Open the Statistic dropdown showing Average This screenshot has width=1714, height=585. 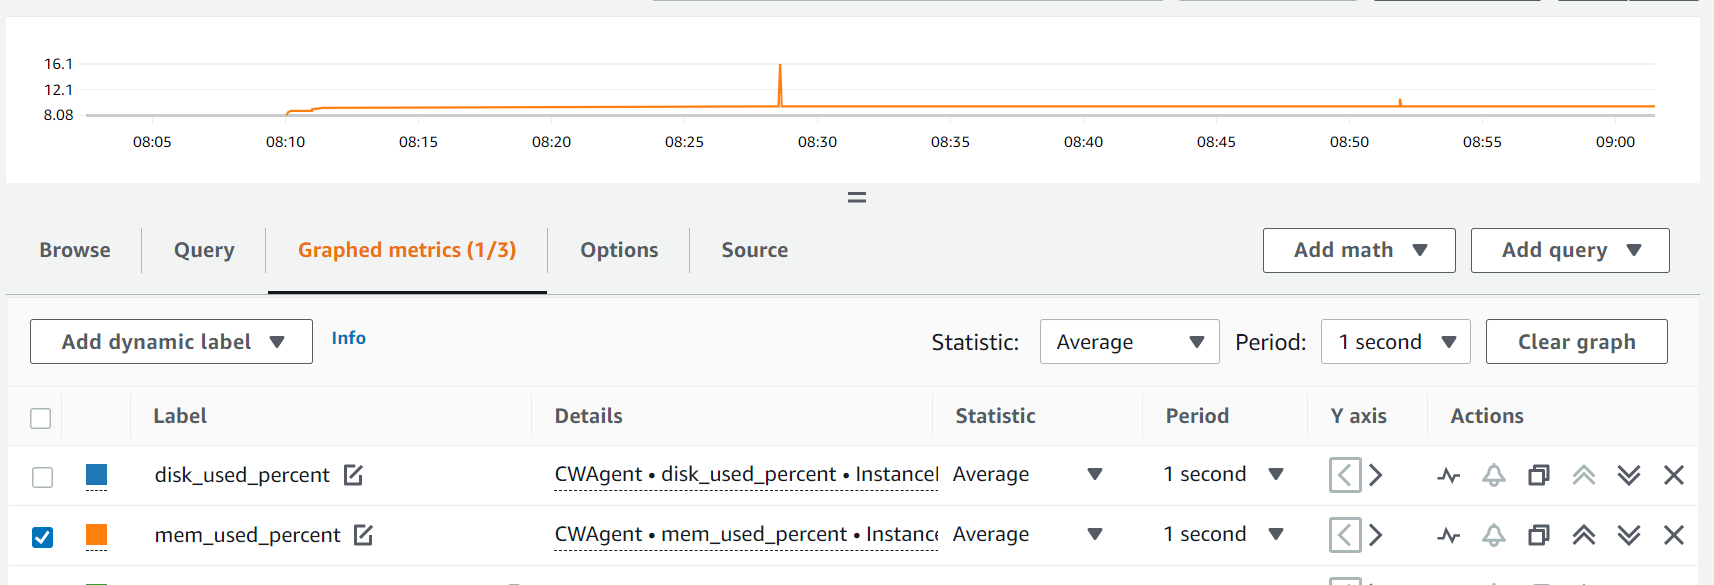click(1128, 341)
